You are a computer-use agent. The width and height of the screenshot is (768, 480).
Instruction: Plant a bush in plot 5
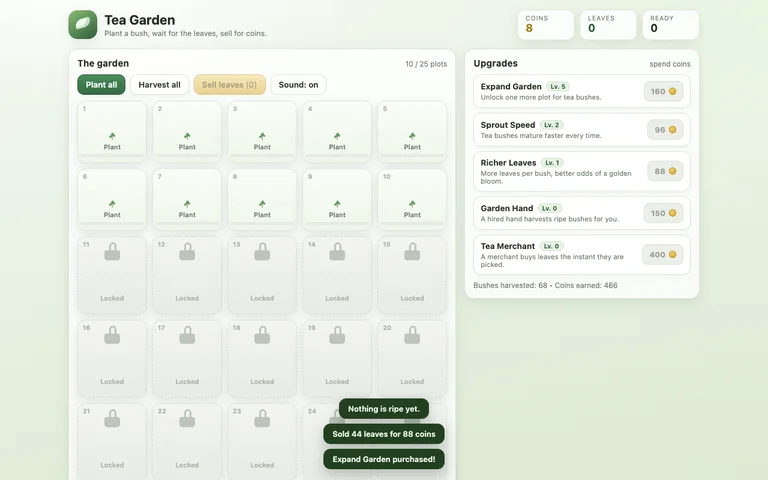pos(412,132)
